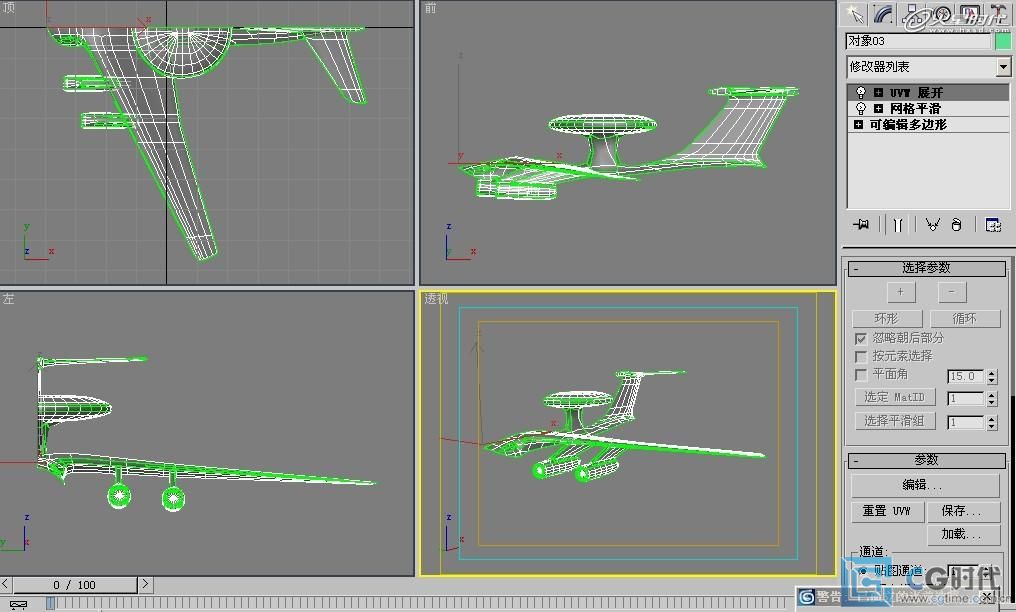
Task: Open the Display panel tab
Action: (x=969, y=14)
